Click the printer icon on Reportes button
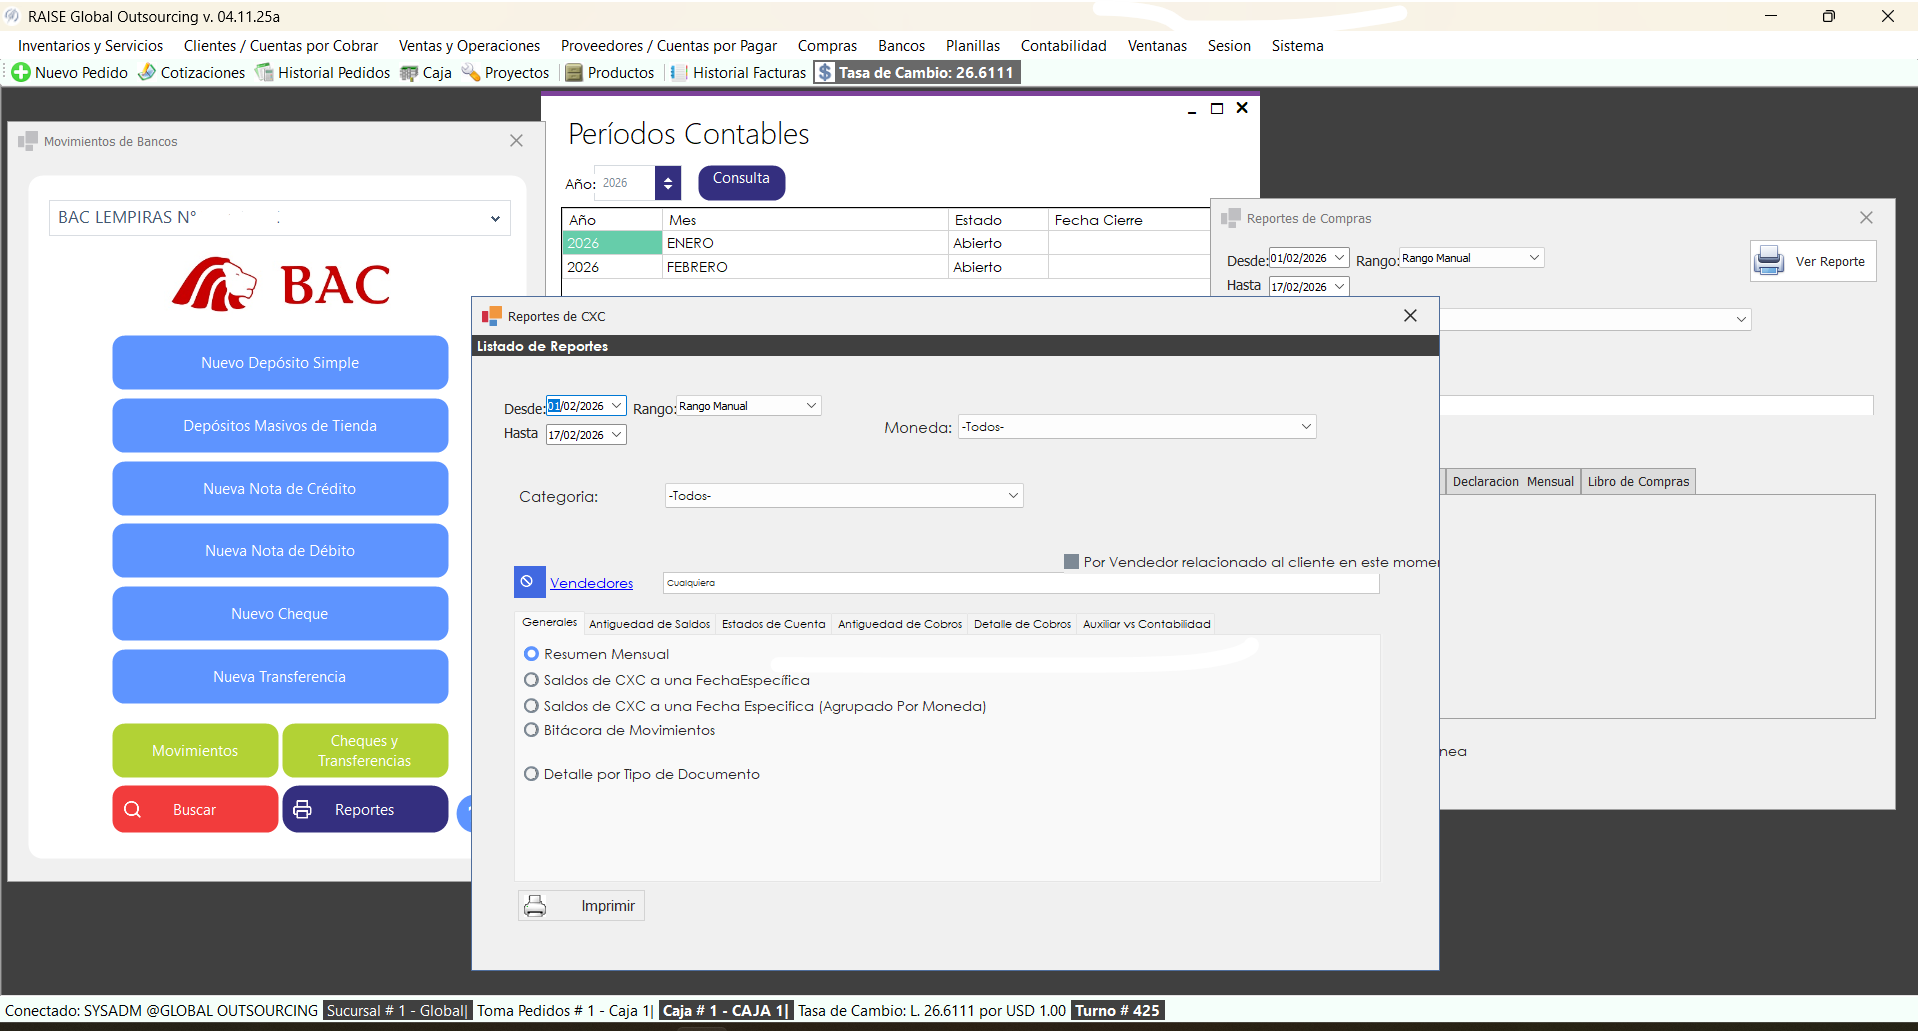This screenshot has width=1918, height=1031. (x=302, y=809)
